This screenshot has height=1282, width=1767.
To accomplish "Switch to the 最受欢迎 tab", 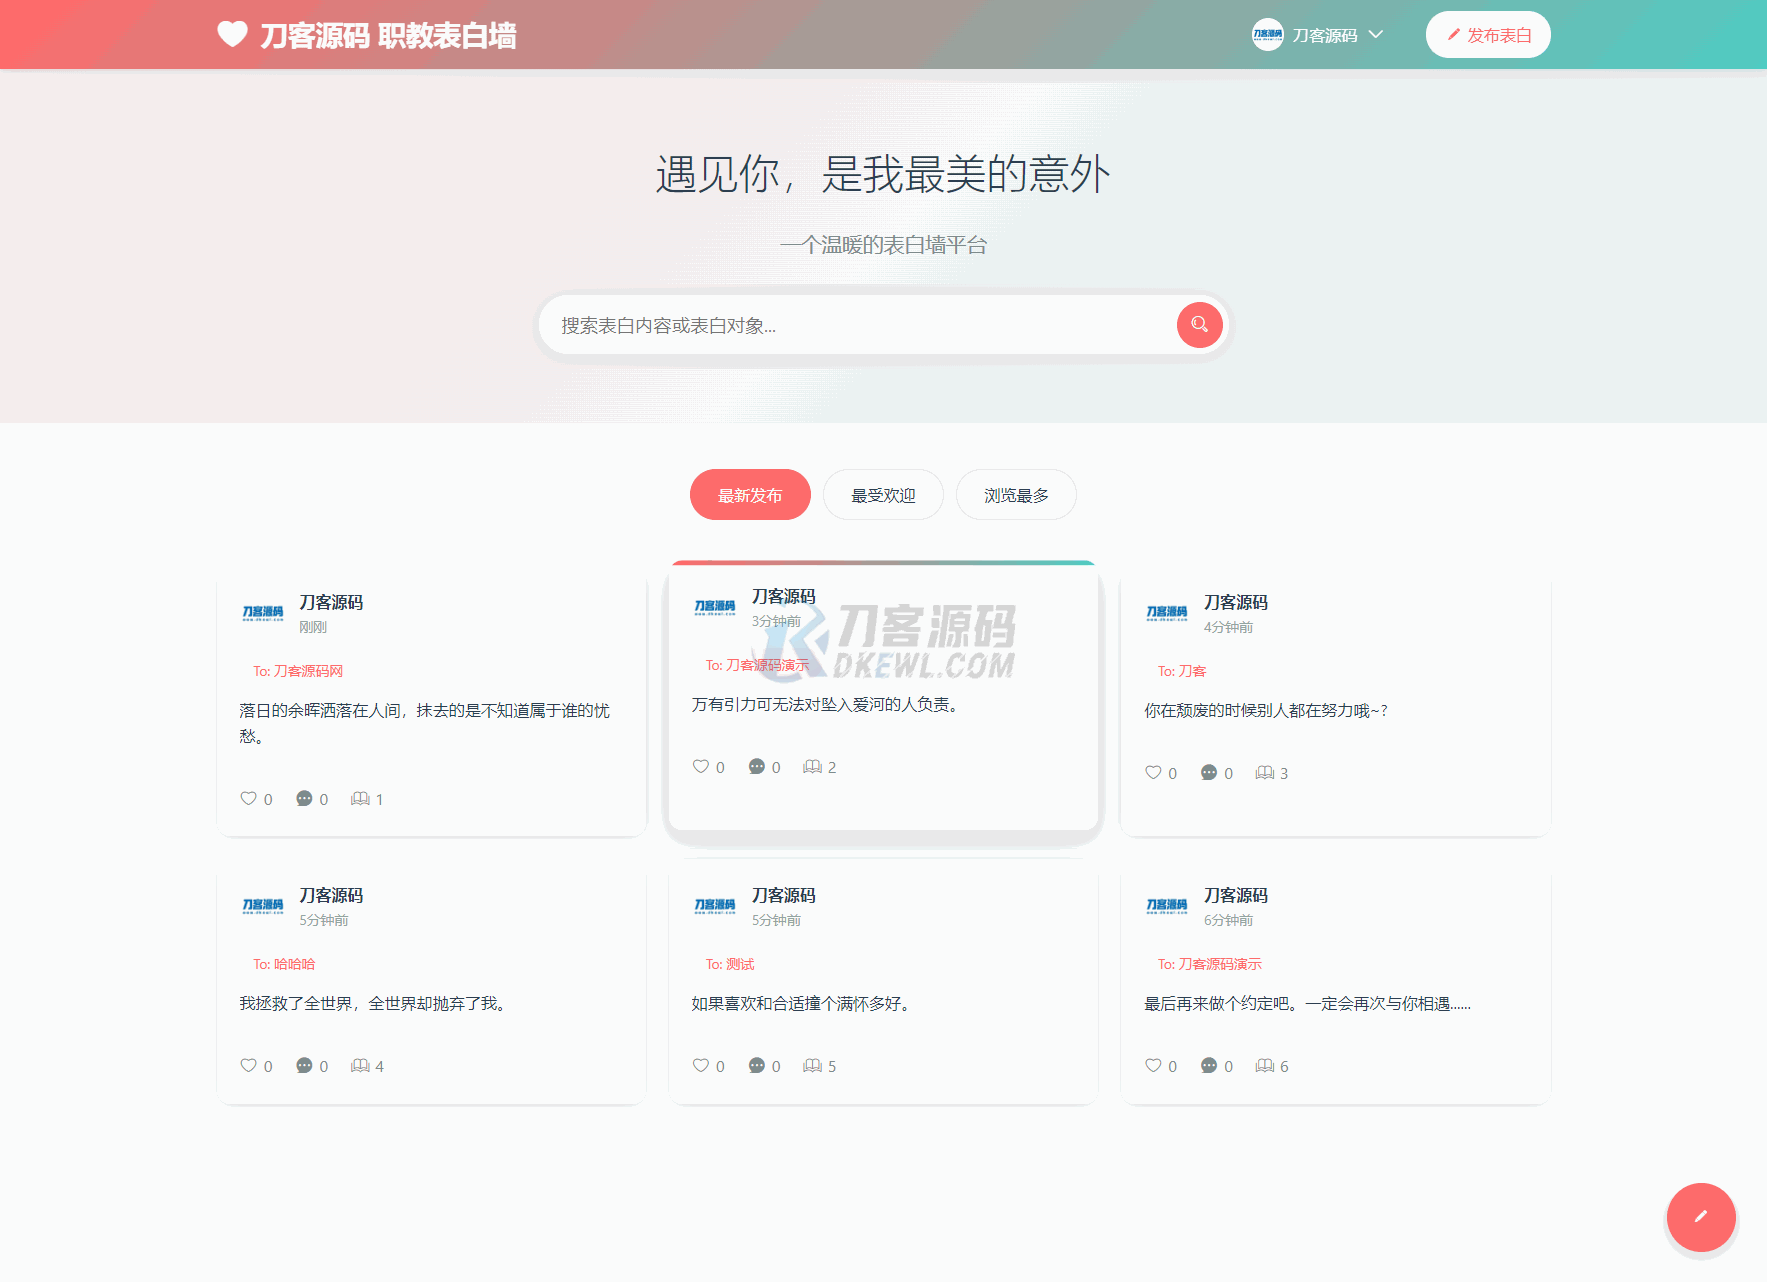I will pyautogui.click(x=882, y=495).
